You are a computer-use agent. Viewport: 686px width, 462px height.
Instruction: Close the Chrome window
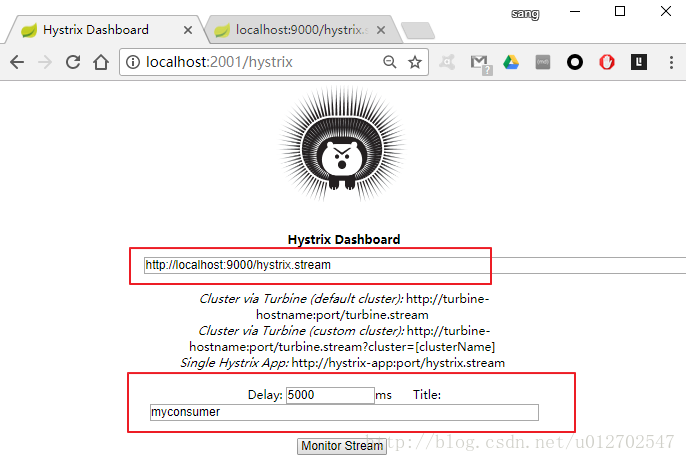coord(666,11)
